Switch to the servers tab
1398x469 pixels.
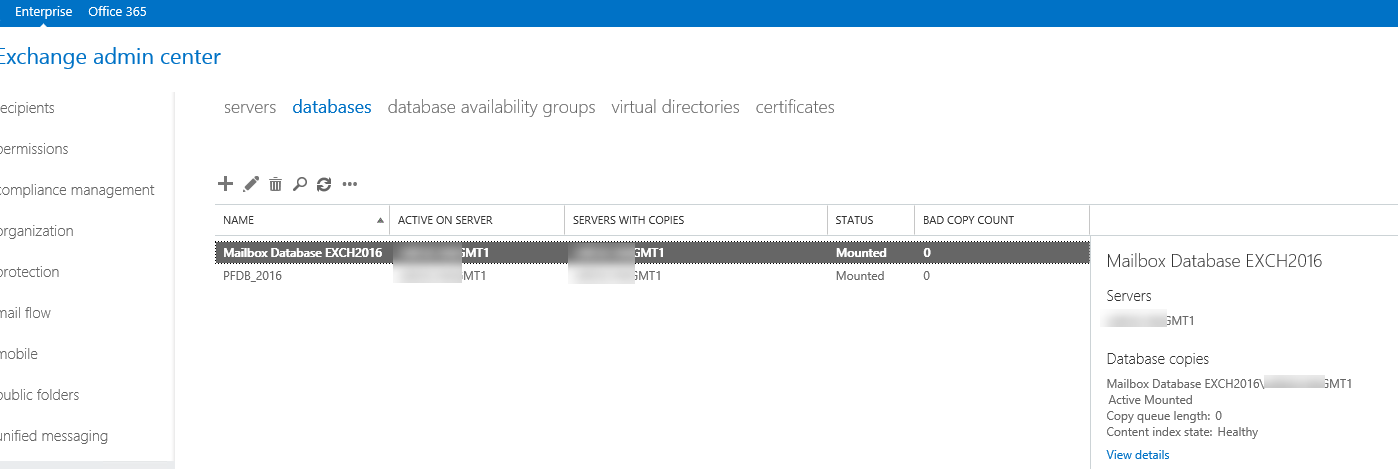(x=250, y=107)
